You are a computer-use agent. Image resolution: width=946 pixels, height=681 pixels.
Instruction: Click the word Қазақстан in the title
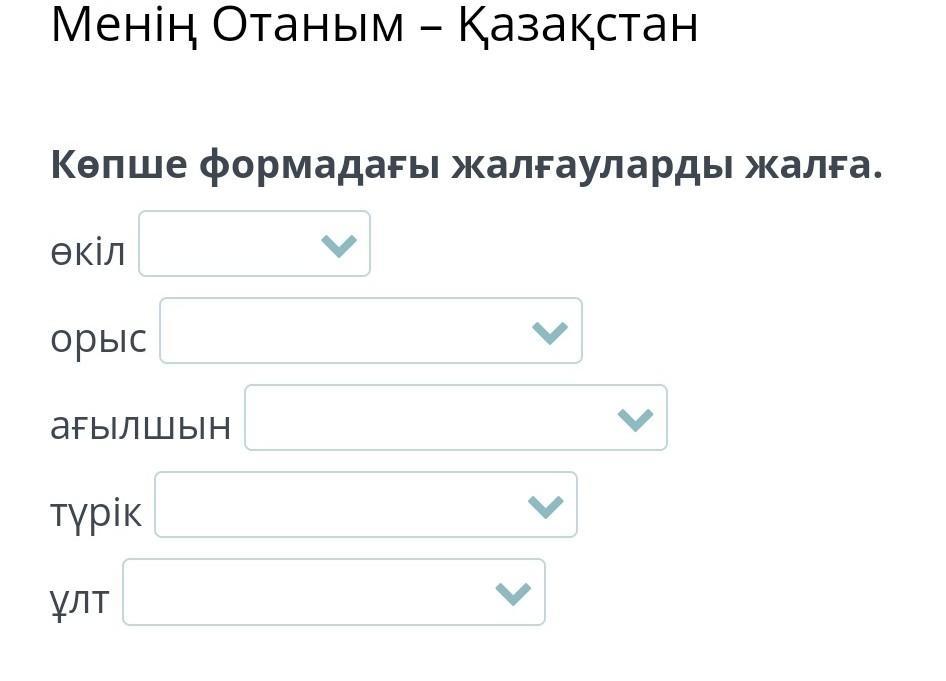[578, 25]
